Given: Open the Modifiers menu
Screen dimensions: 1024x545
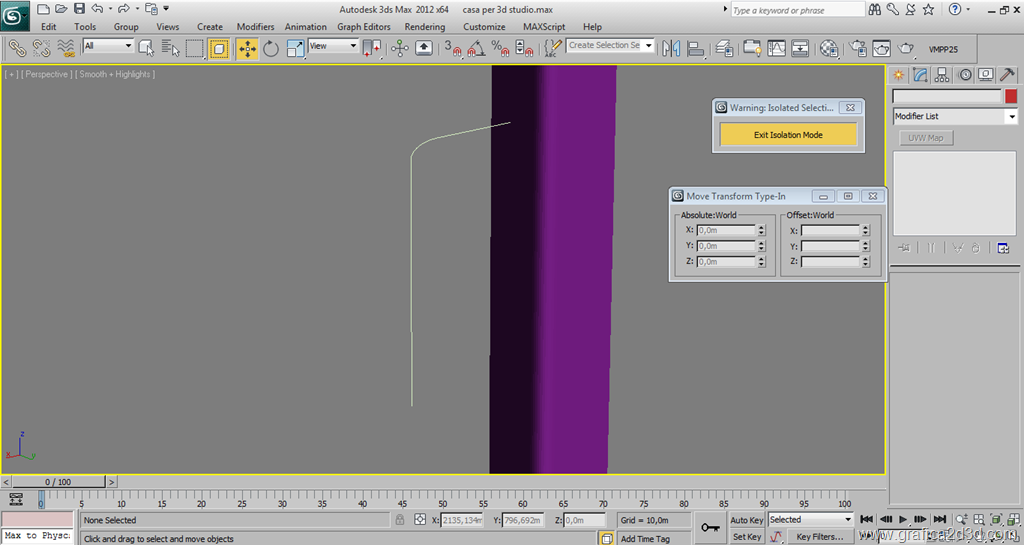Looking at the screenshot, I should pos(255,27).
